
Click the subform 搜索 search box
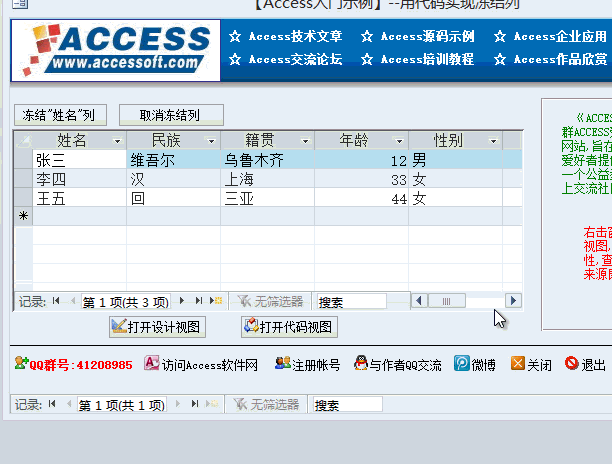point(352,302)
